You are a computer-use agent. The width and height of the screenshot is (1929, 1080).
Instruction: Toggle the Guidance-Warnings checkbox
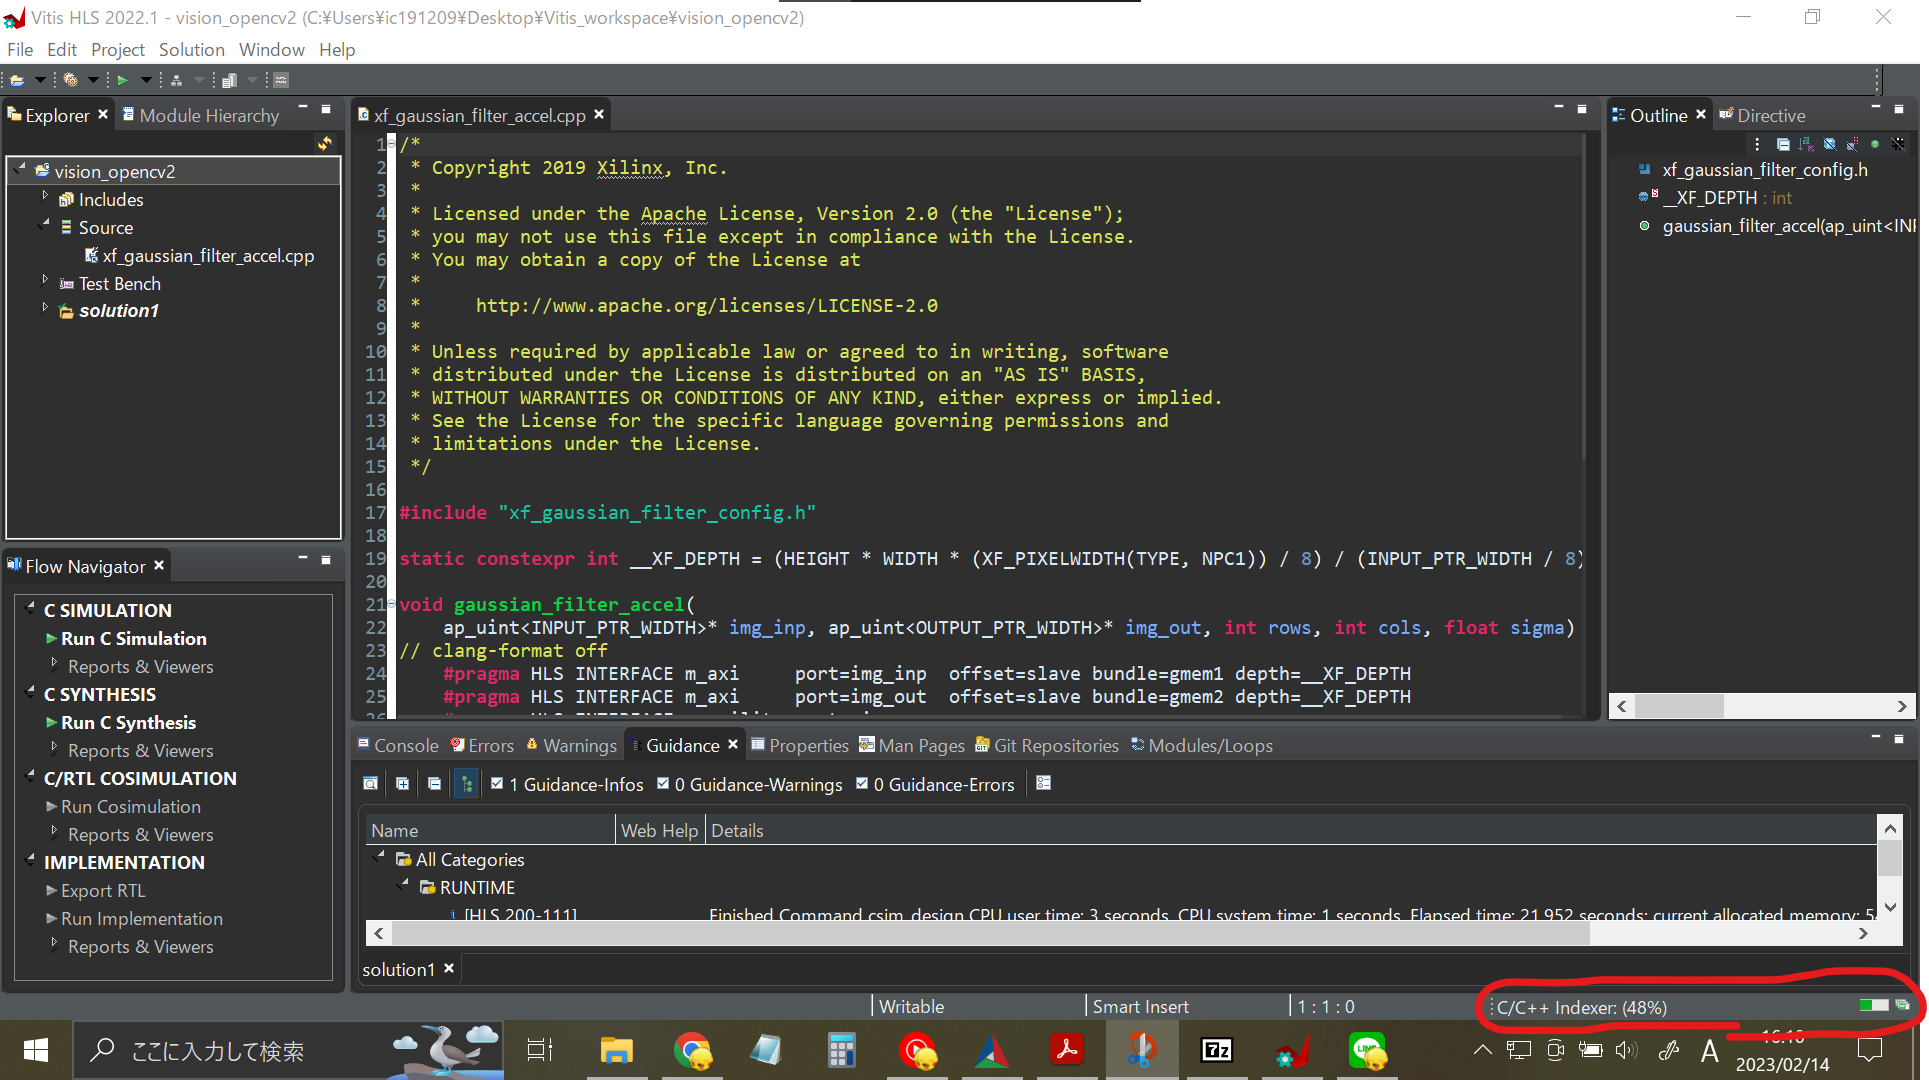click(x=663, y=784)
